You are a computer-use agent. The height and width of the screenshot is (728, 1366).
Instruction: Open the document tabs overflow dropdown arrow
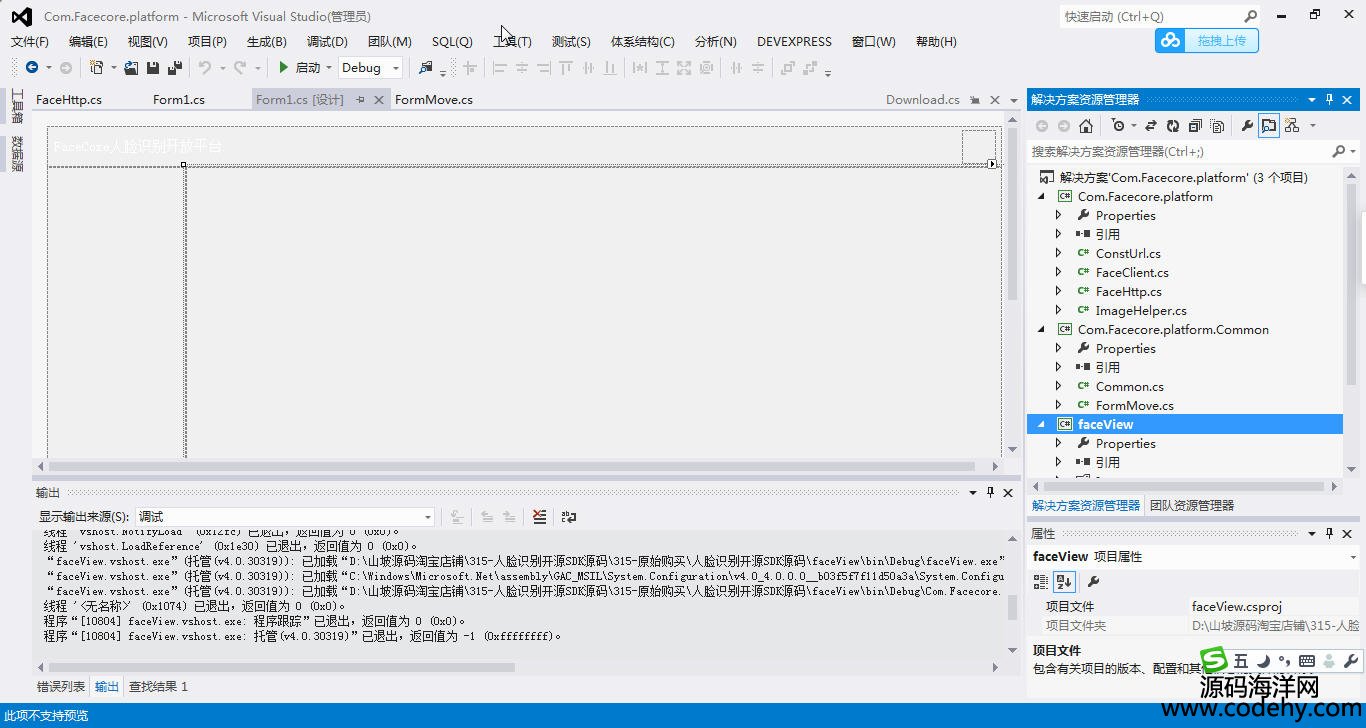coord(1013,100)
